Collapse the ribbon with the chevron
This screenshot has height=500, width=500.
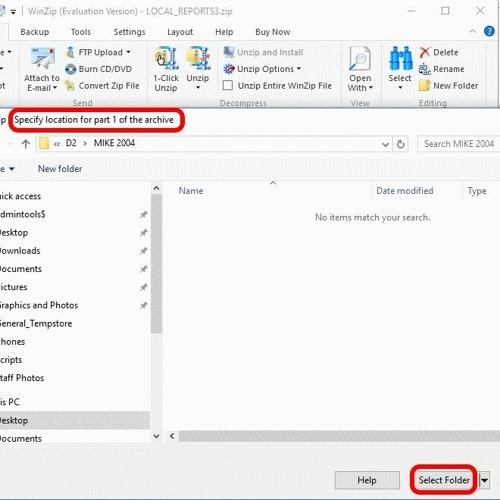point(472,31)
